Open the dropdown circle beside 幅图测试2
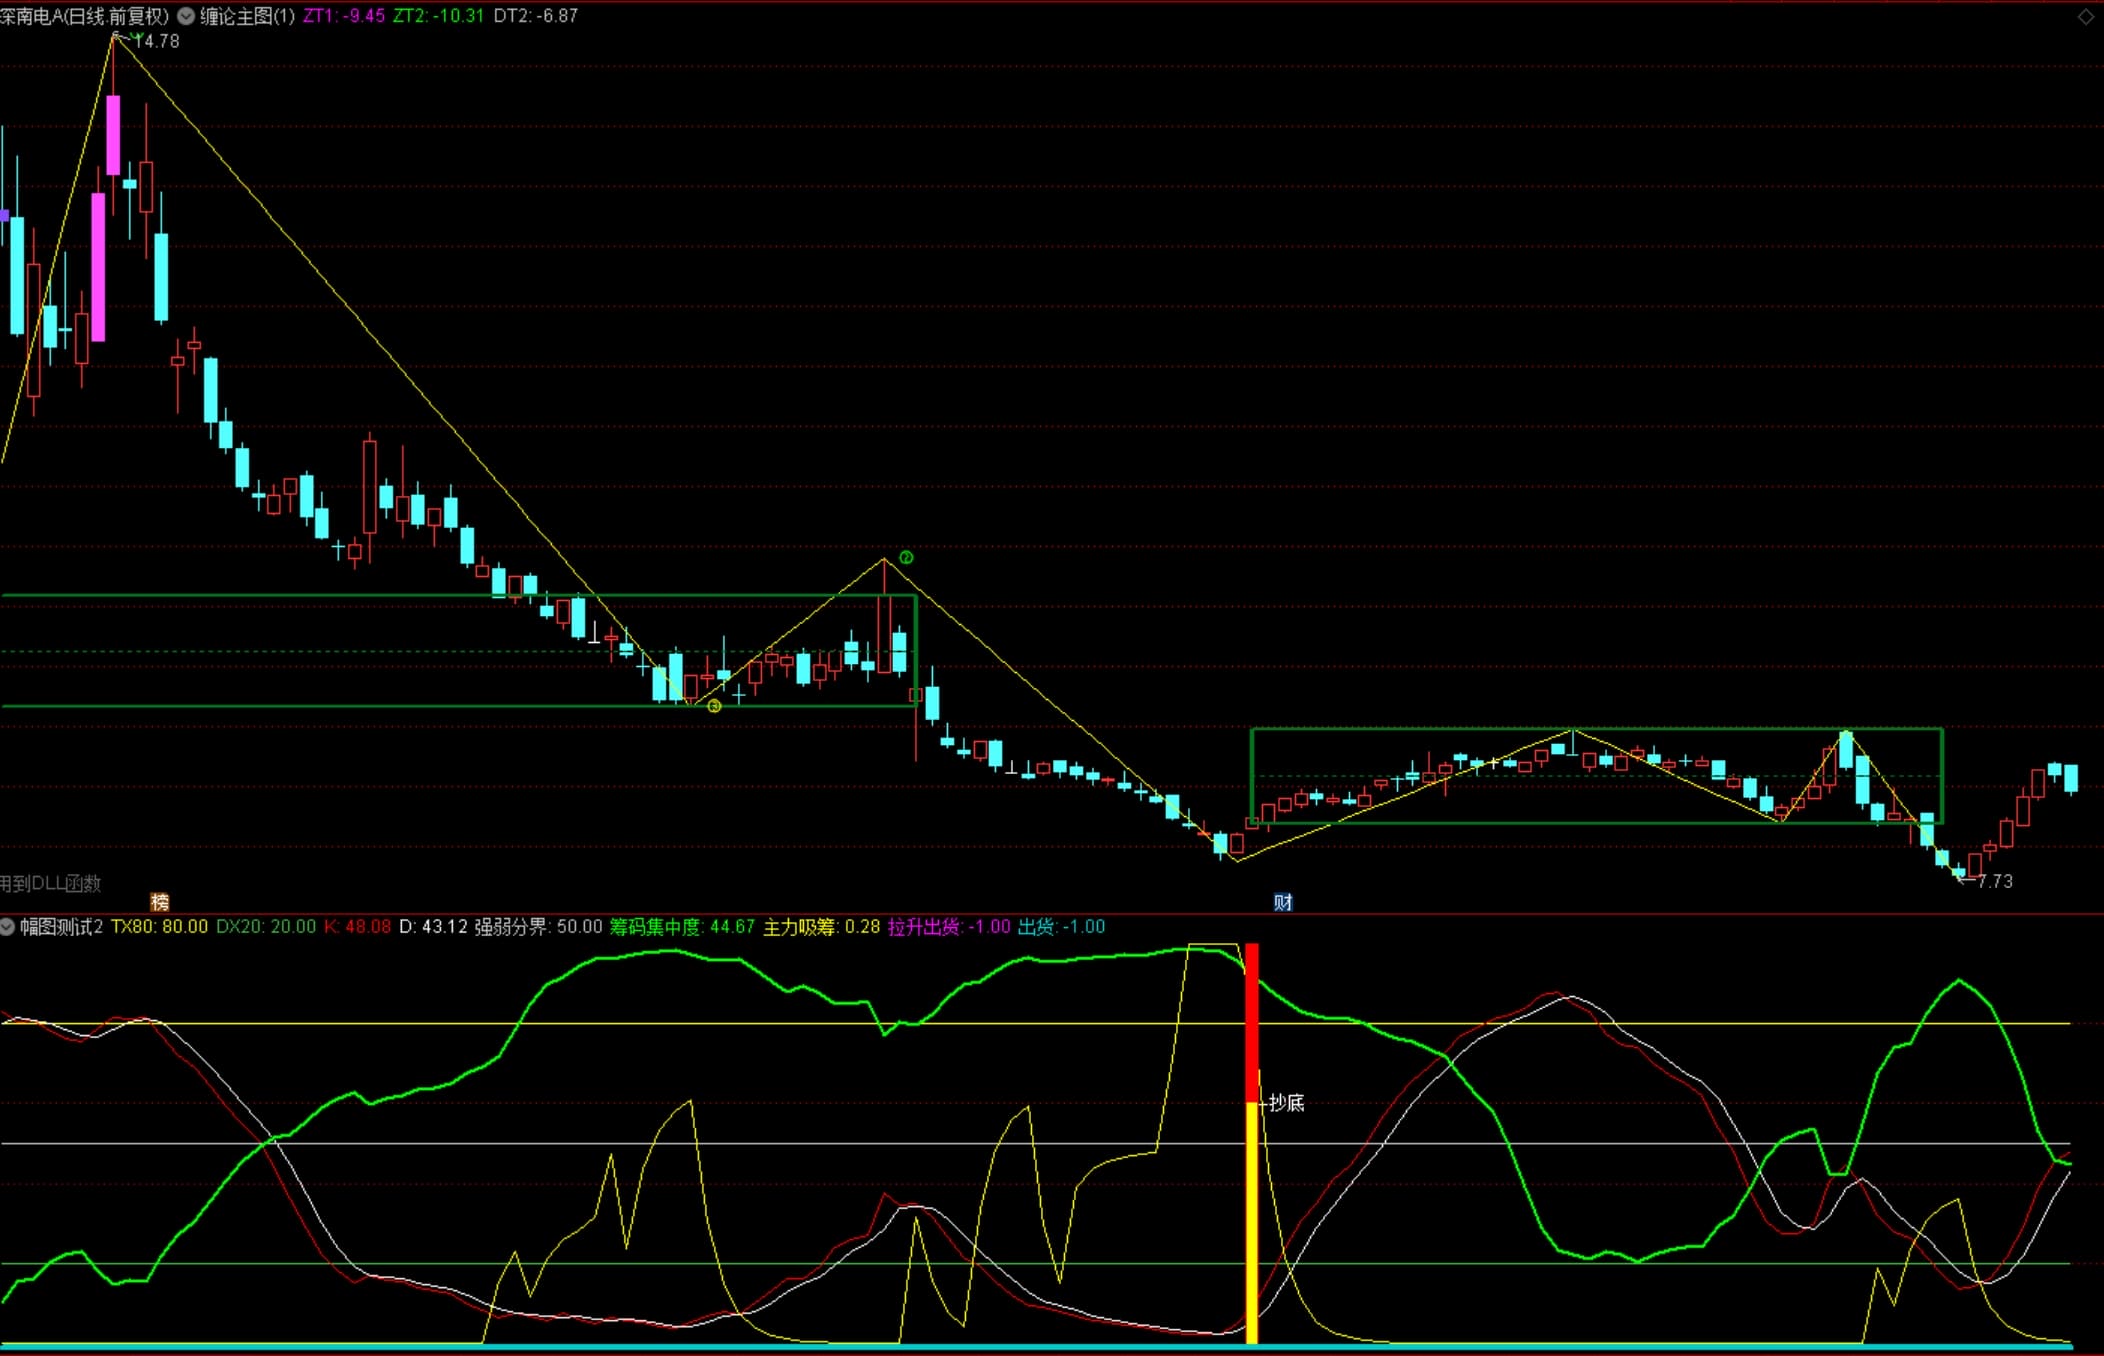Viewport: 2104px width, 1356px height. coord(7,927)
